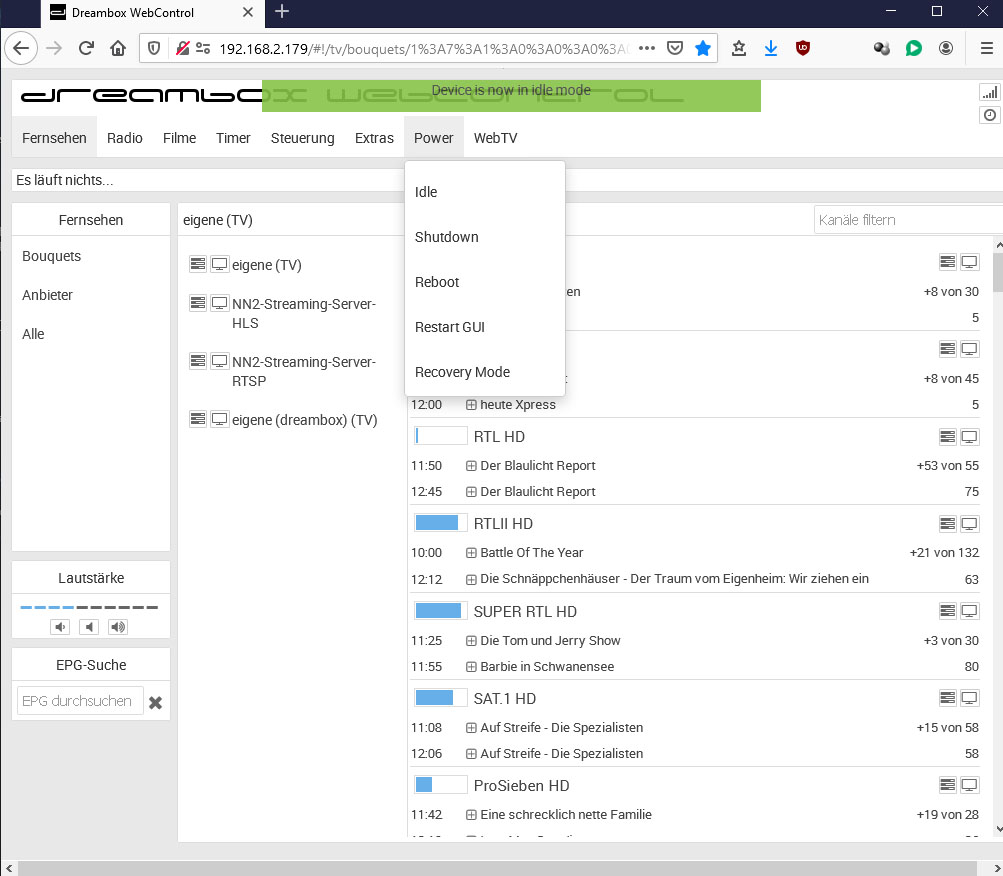Expand Eine schrecklich nette Familie entry

471,815
